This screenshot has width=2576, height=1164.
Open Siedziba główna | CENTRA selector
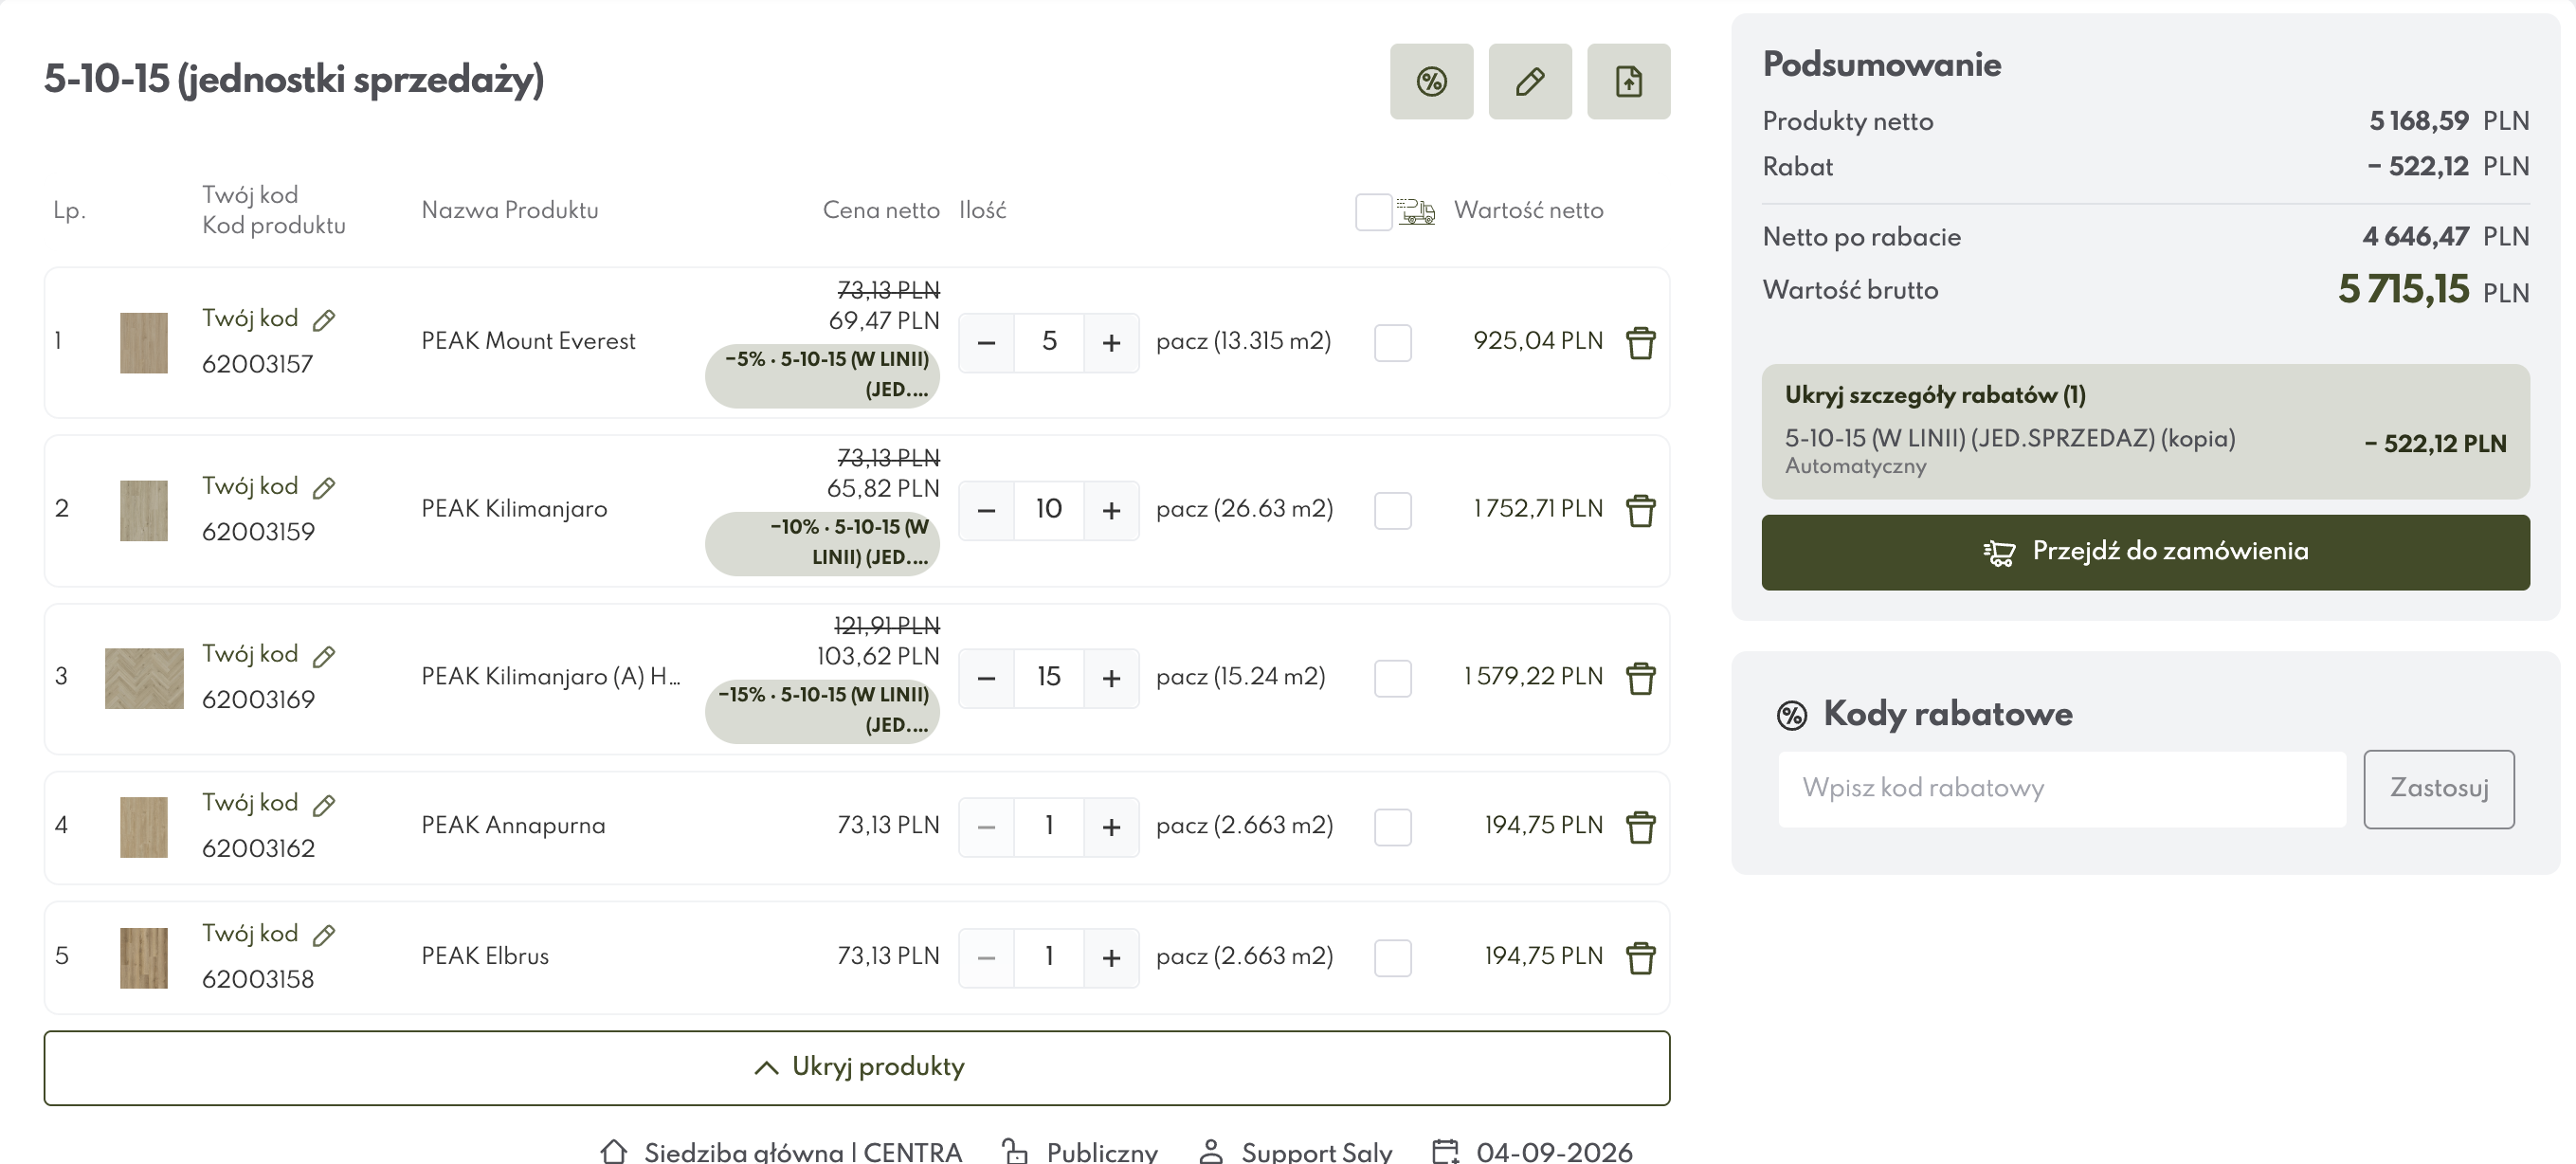[781, 1152]
